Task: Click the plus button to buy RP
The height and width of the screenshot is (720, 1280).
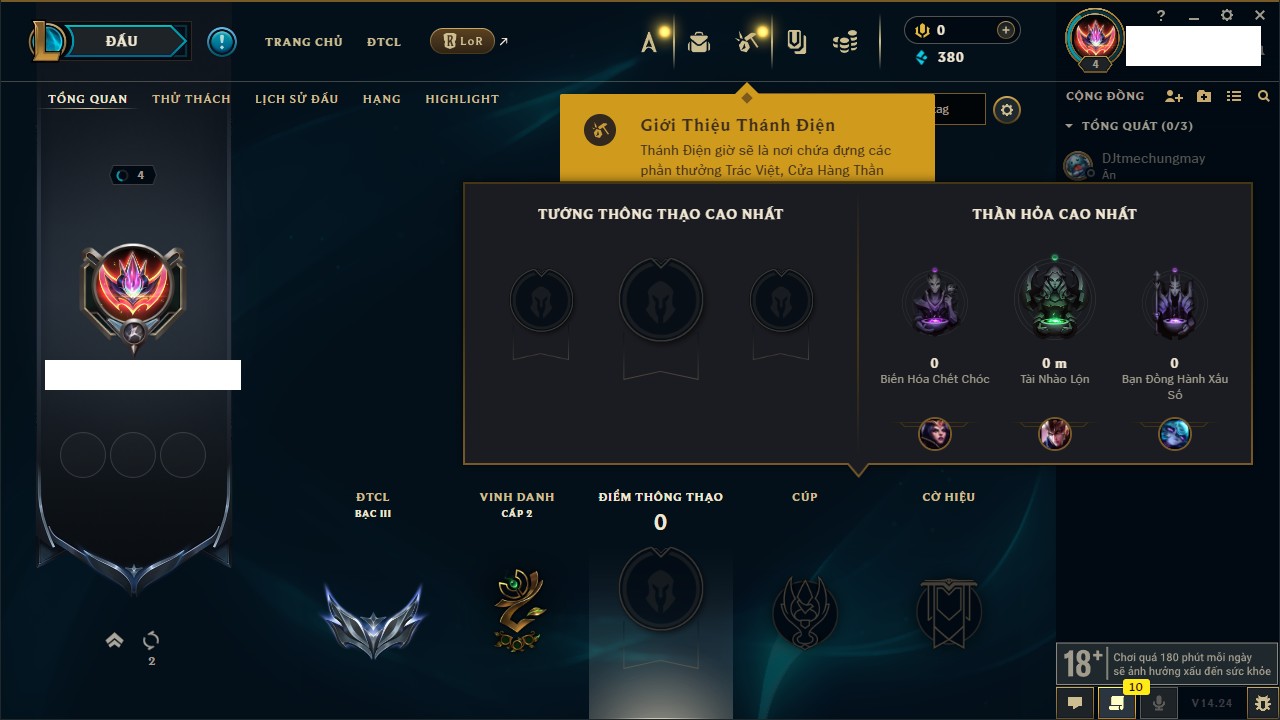Action: (x=1006, y=31)
